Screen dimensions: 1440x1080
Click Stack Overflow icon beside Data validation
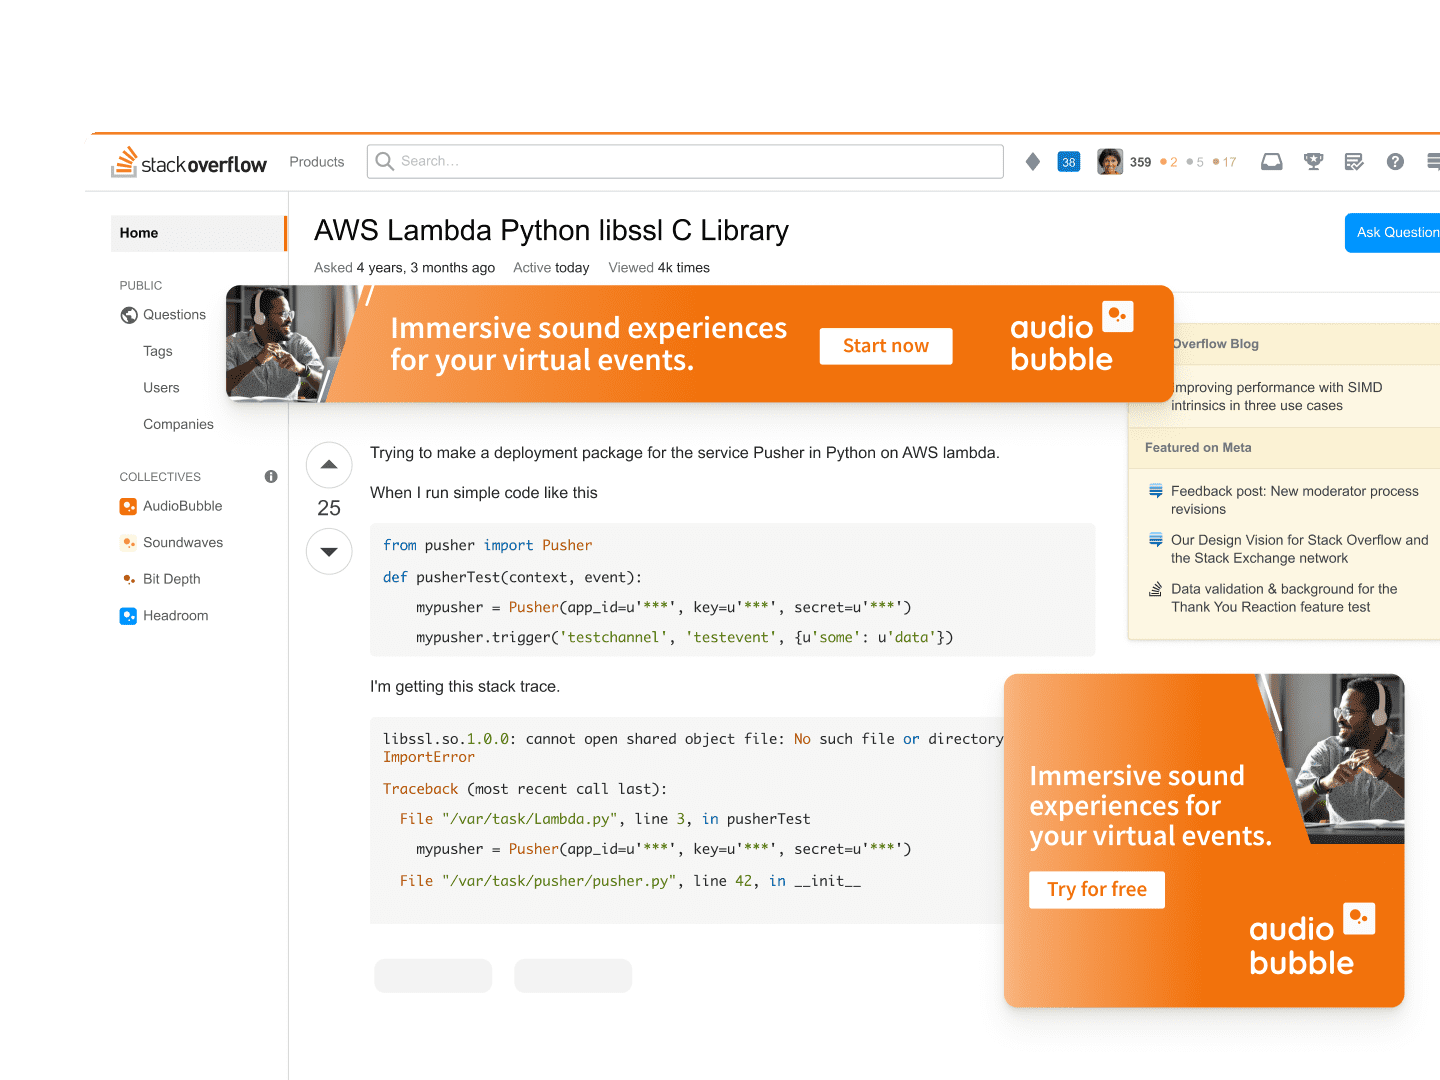[x=1155, y=589]
